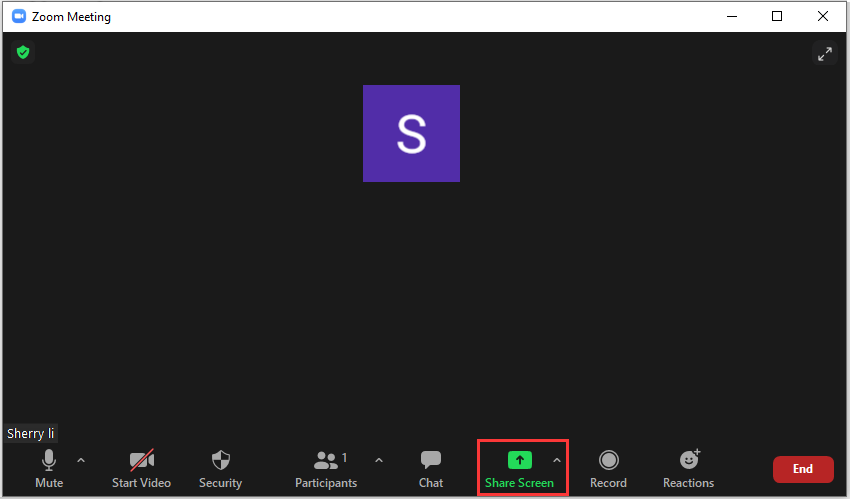Maximize the Zoom Meeting window
Screen dimensions: 850x499
pyautogui.click(x=777, y=16)
